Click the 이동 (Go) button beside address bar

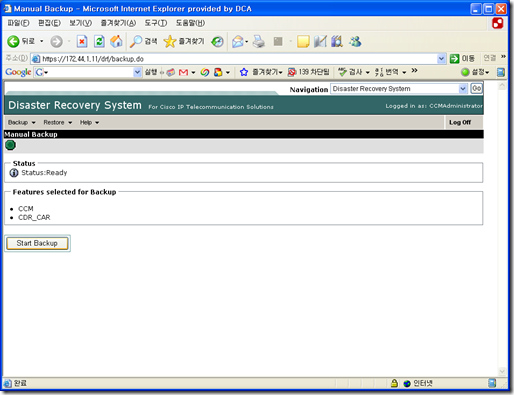[462, 59]
